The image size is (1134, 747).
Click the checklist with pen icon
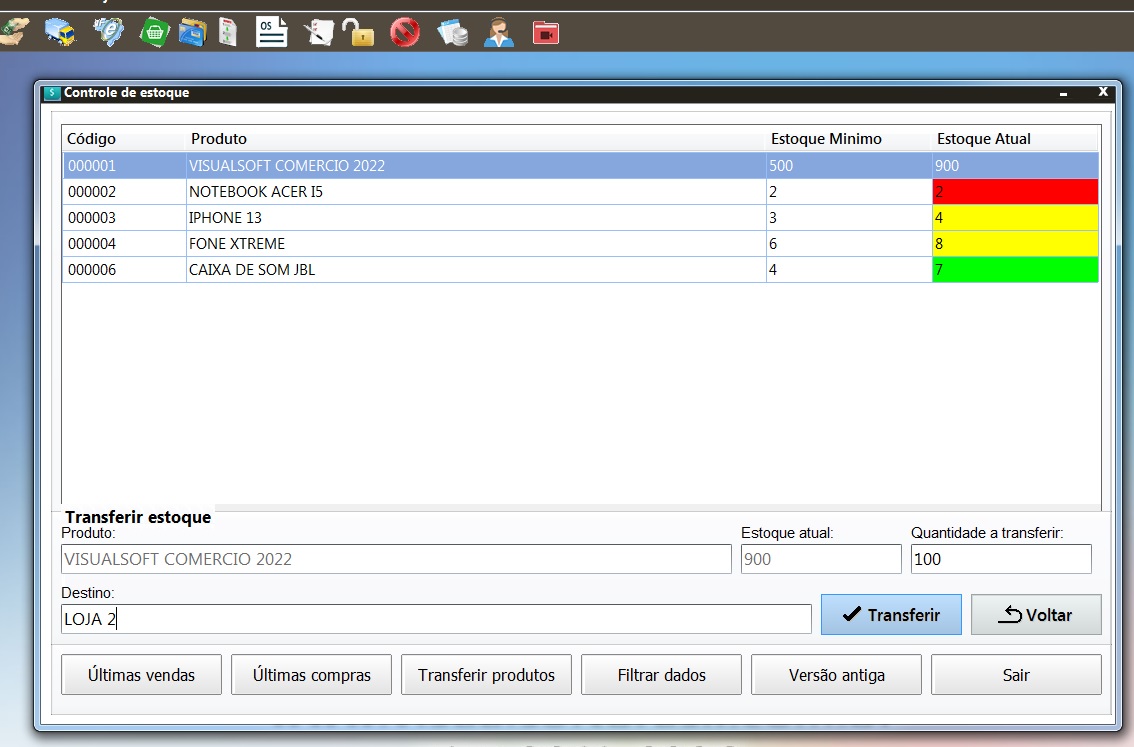(x=319, y=33)
